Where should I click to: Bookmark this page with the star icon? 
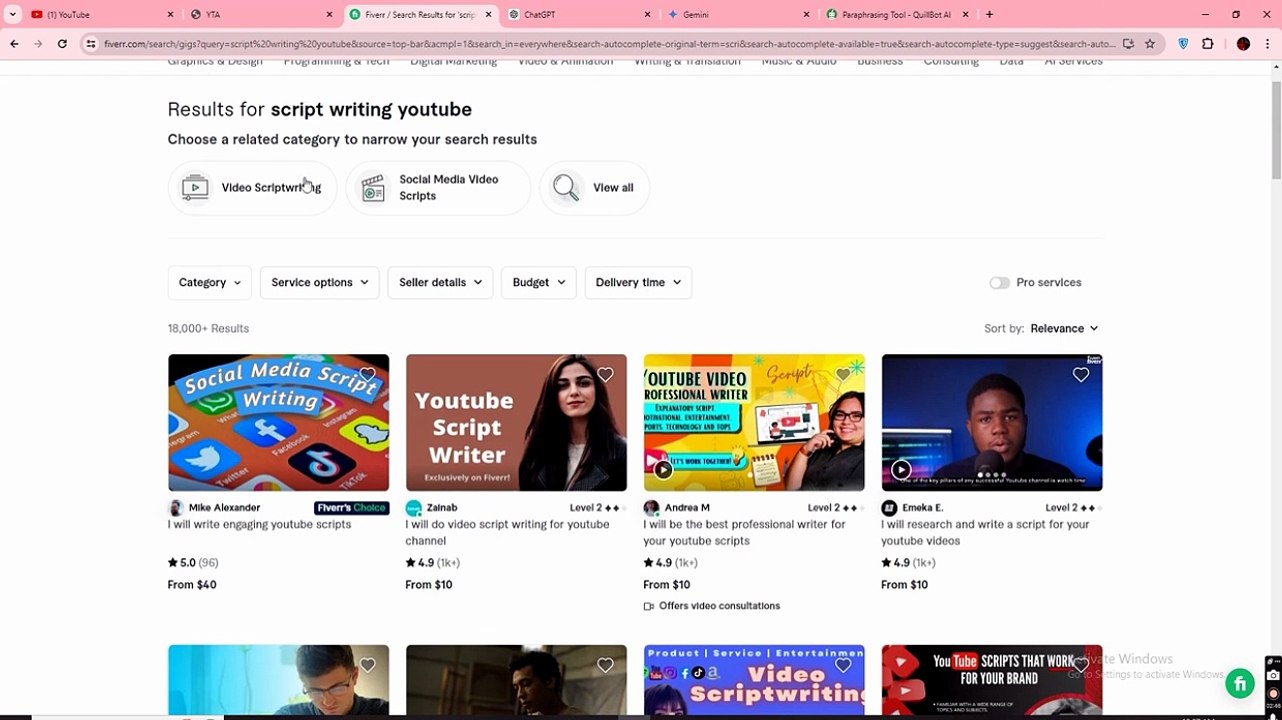point(1150,44)
